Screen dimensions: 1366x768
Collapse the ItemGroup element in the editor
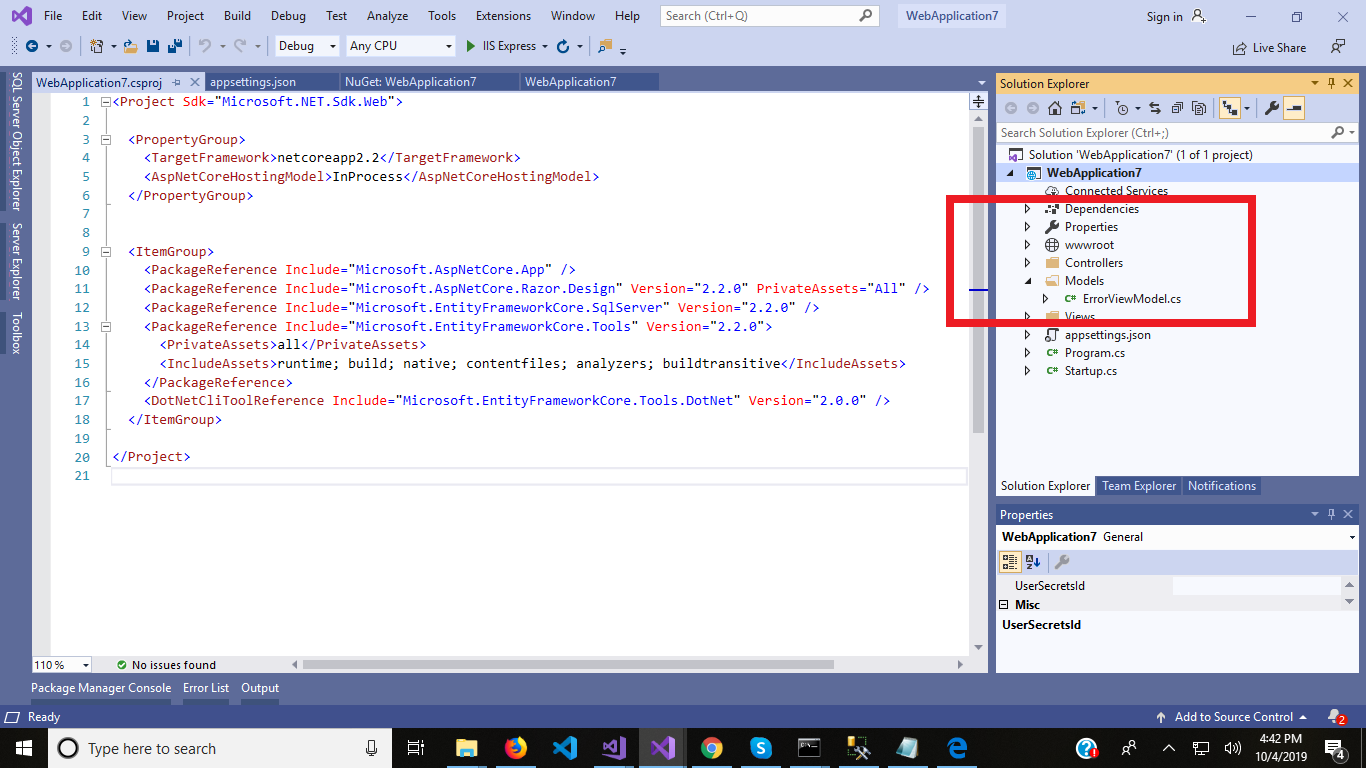pyautogui.click(x=105, y=252)
